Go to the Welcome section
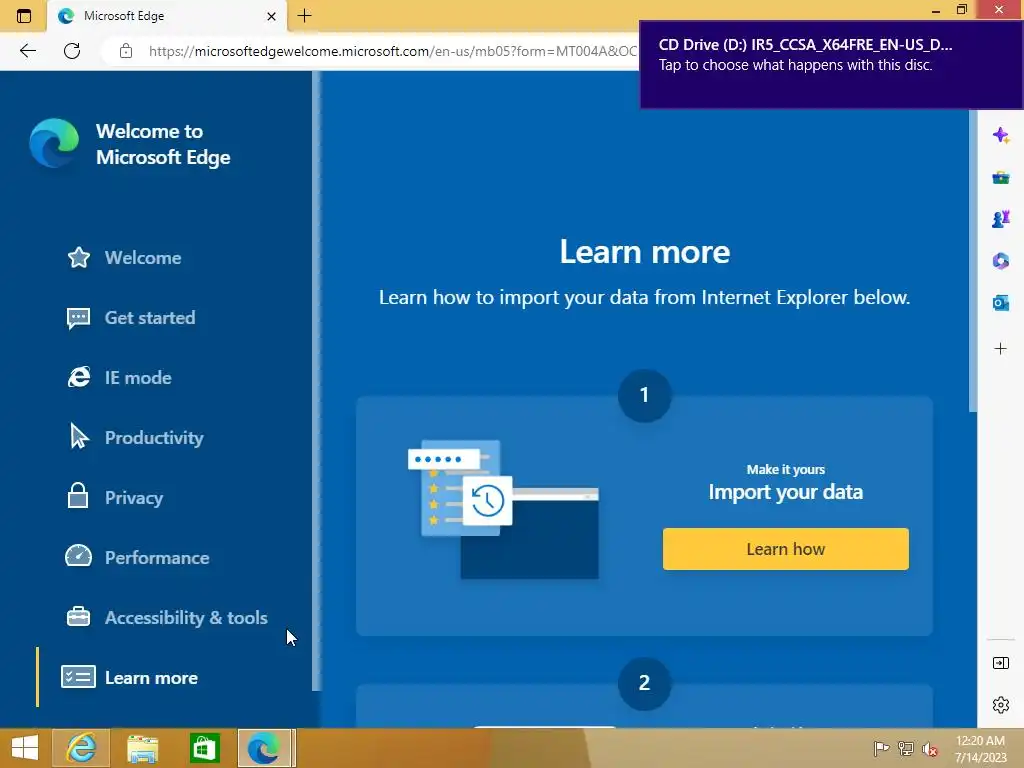Screen dimensions: 1024x768 [x=143, y=258]
